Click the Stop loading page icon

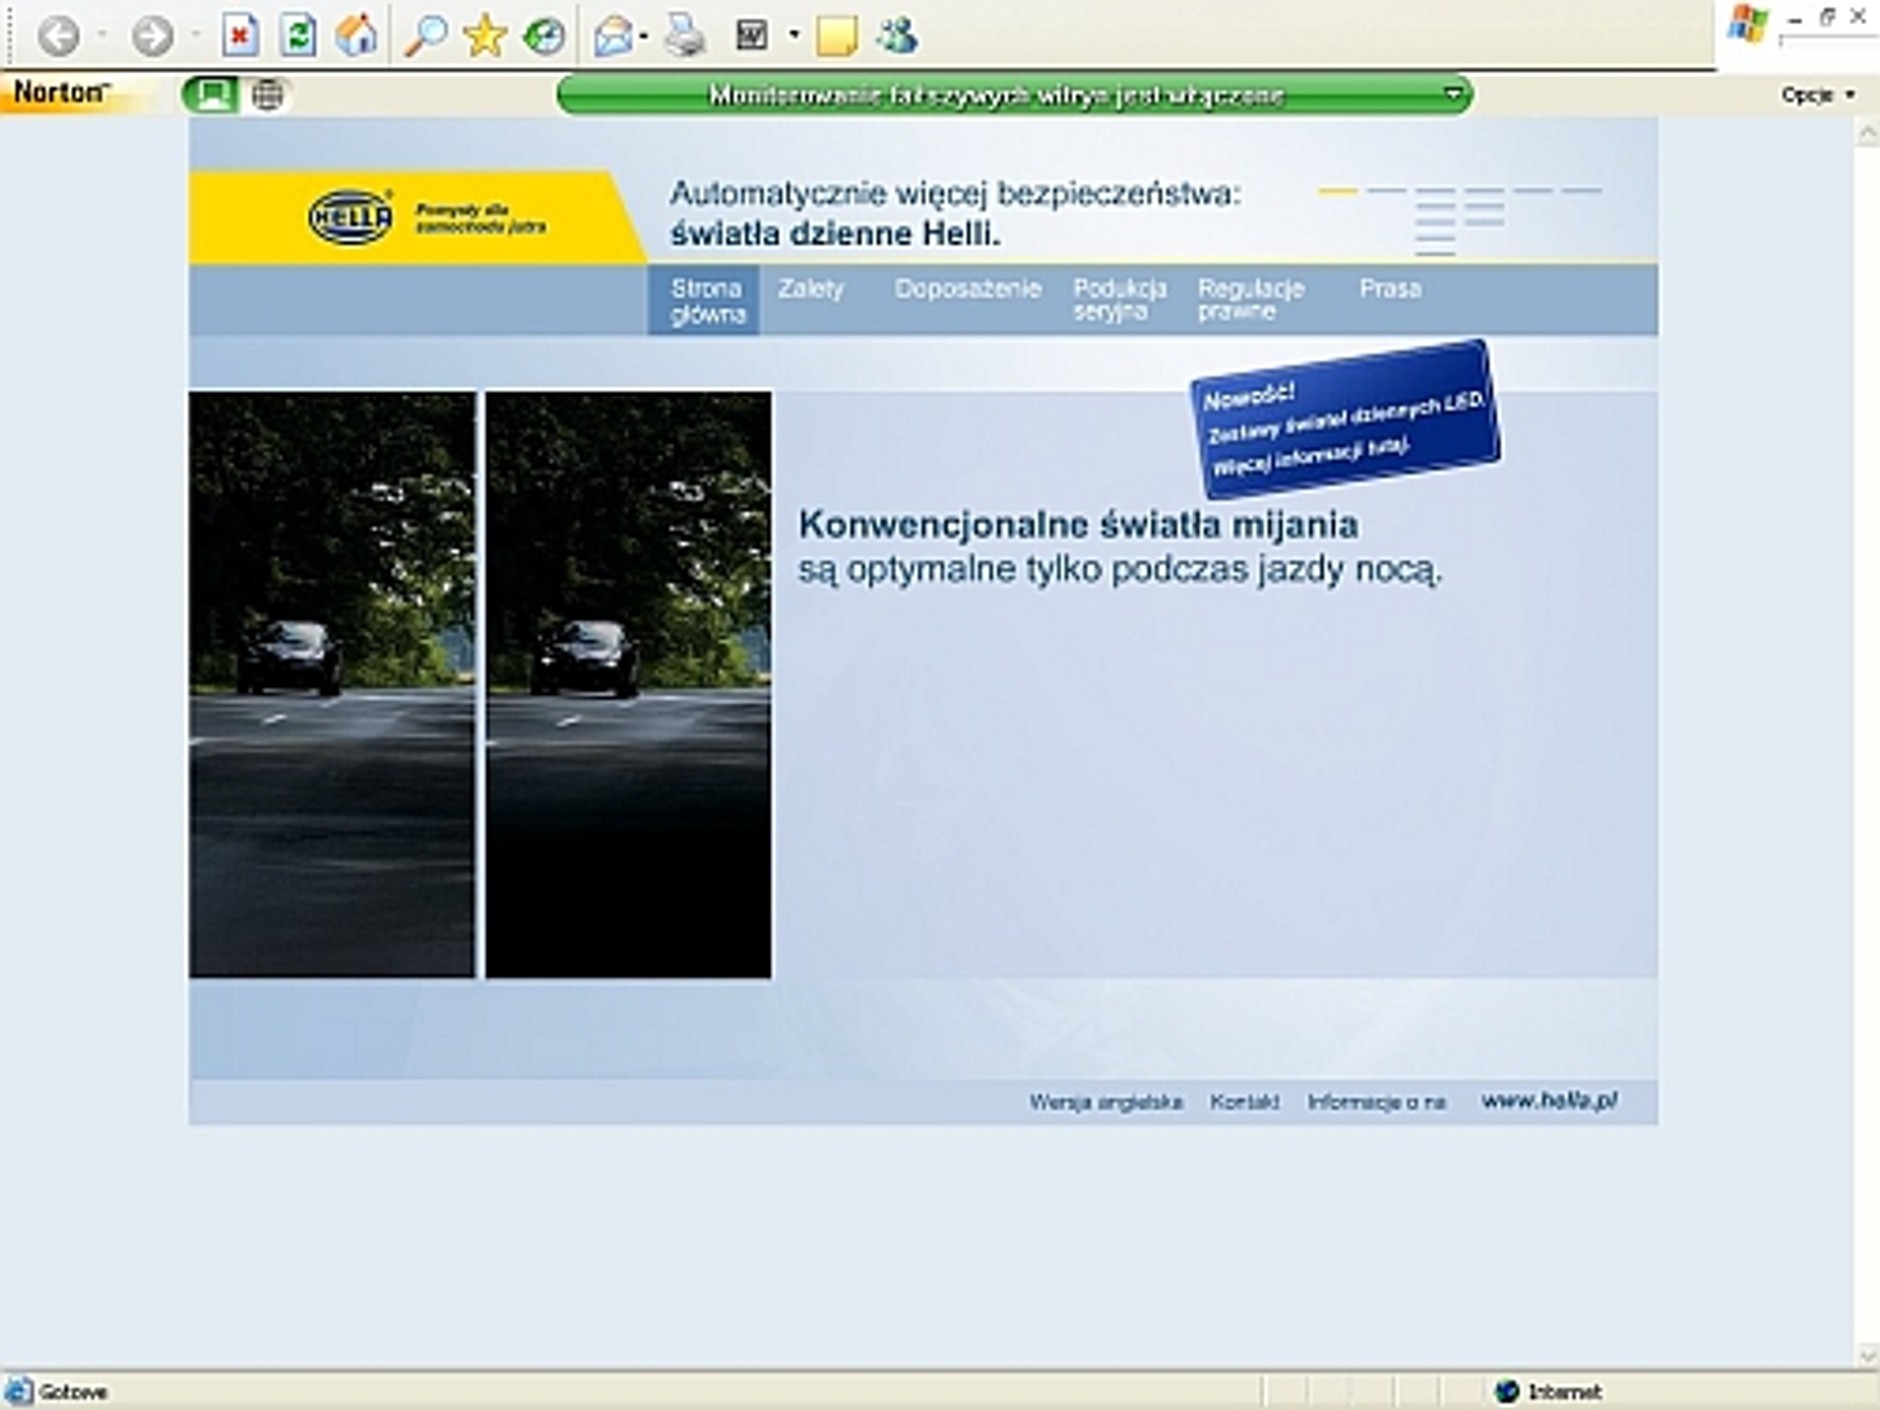point(240,37)
